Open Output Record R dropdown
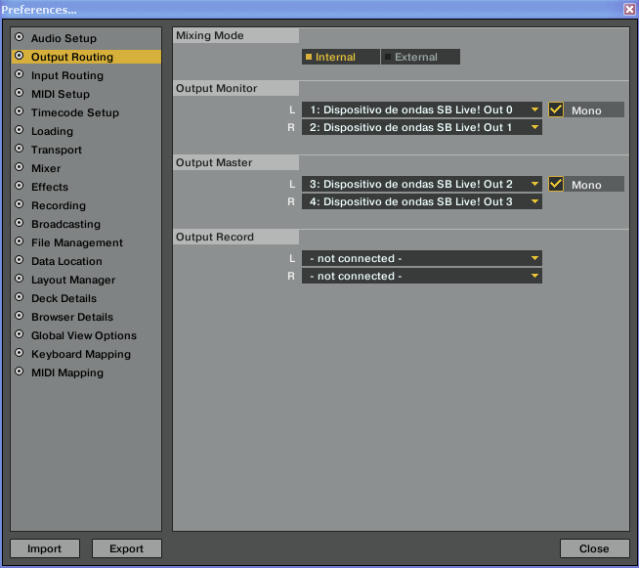 [x=422, y=276]
